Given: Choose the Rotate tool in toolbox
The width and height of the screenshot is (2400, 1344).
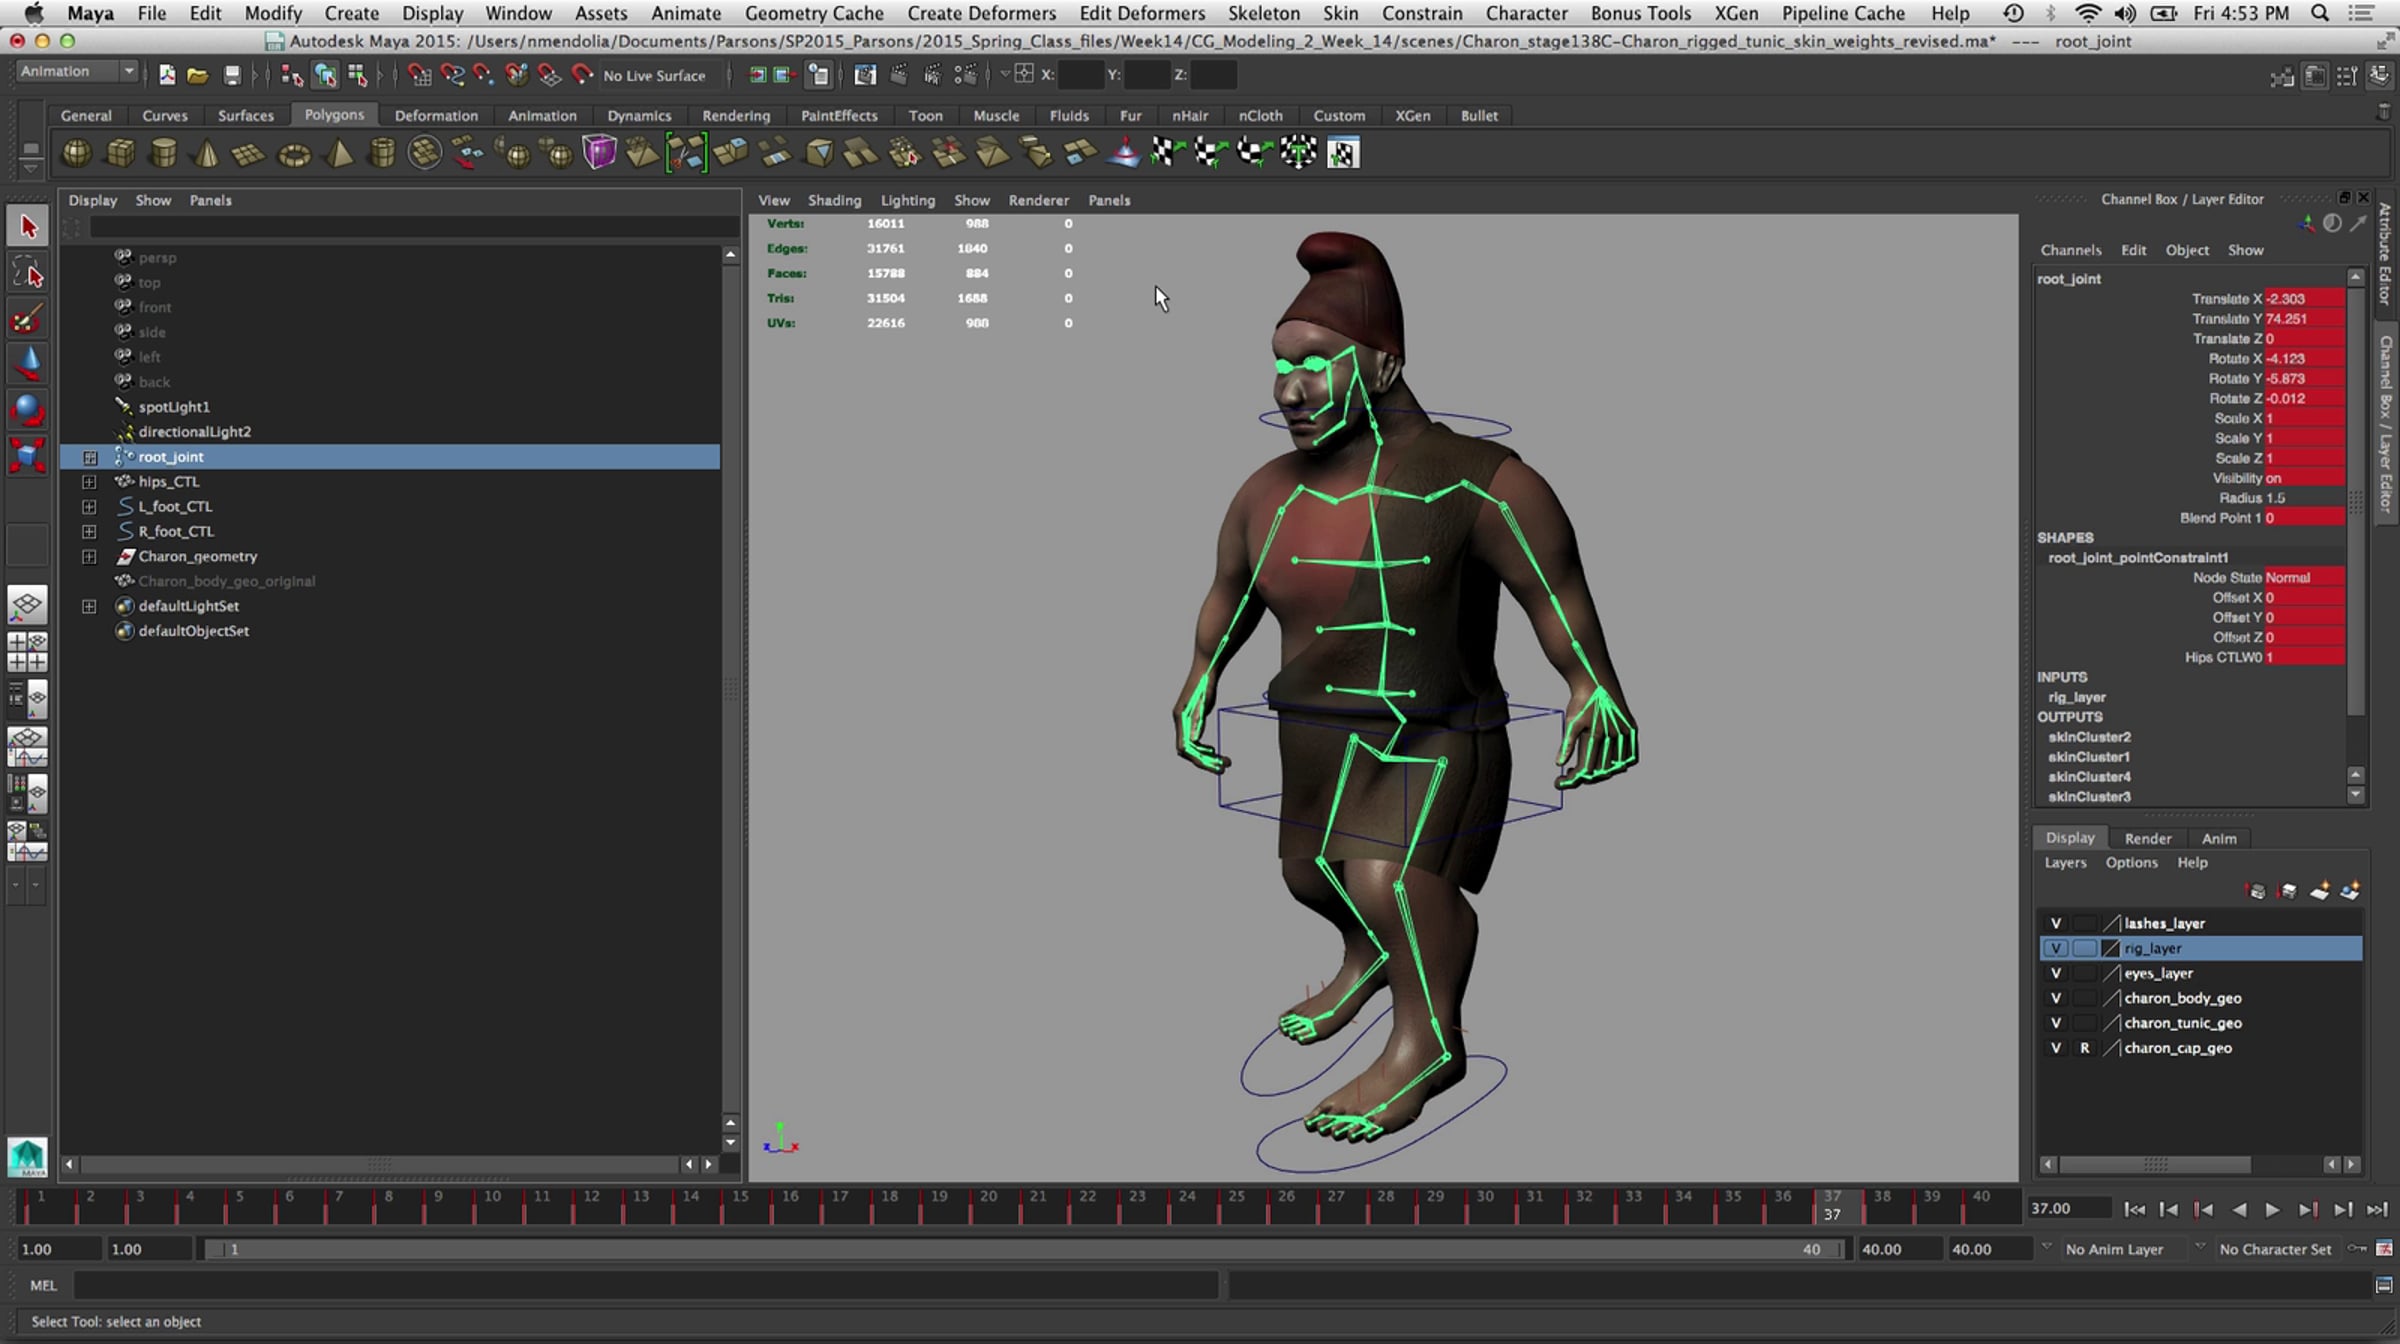Looking at the screenshot, I should (27, 410).
